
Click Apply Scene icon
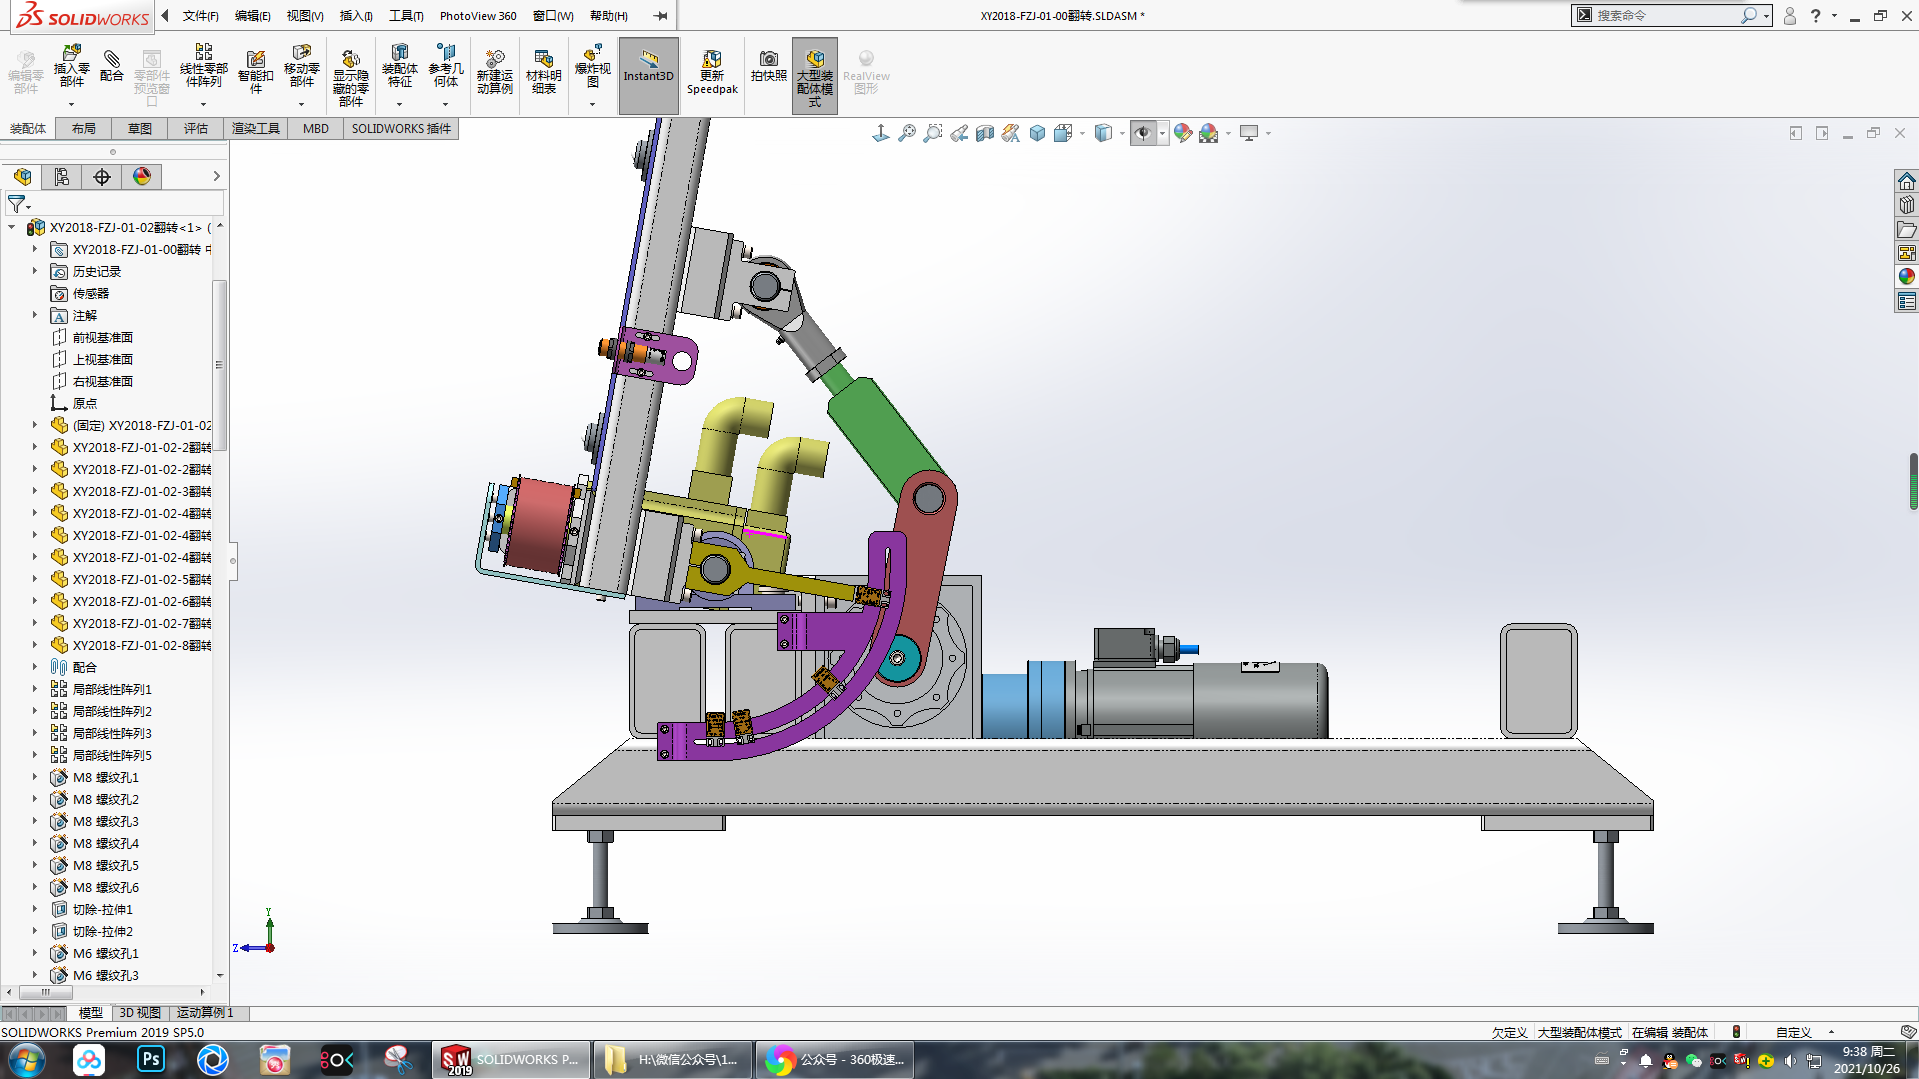[x=1209, y=133]
